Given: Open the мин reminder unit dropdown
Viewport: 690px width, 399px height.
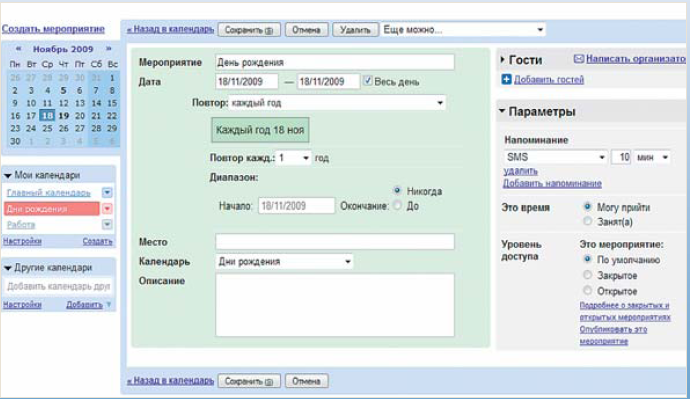Looking at the screenshot, I should click(652, 157).
